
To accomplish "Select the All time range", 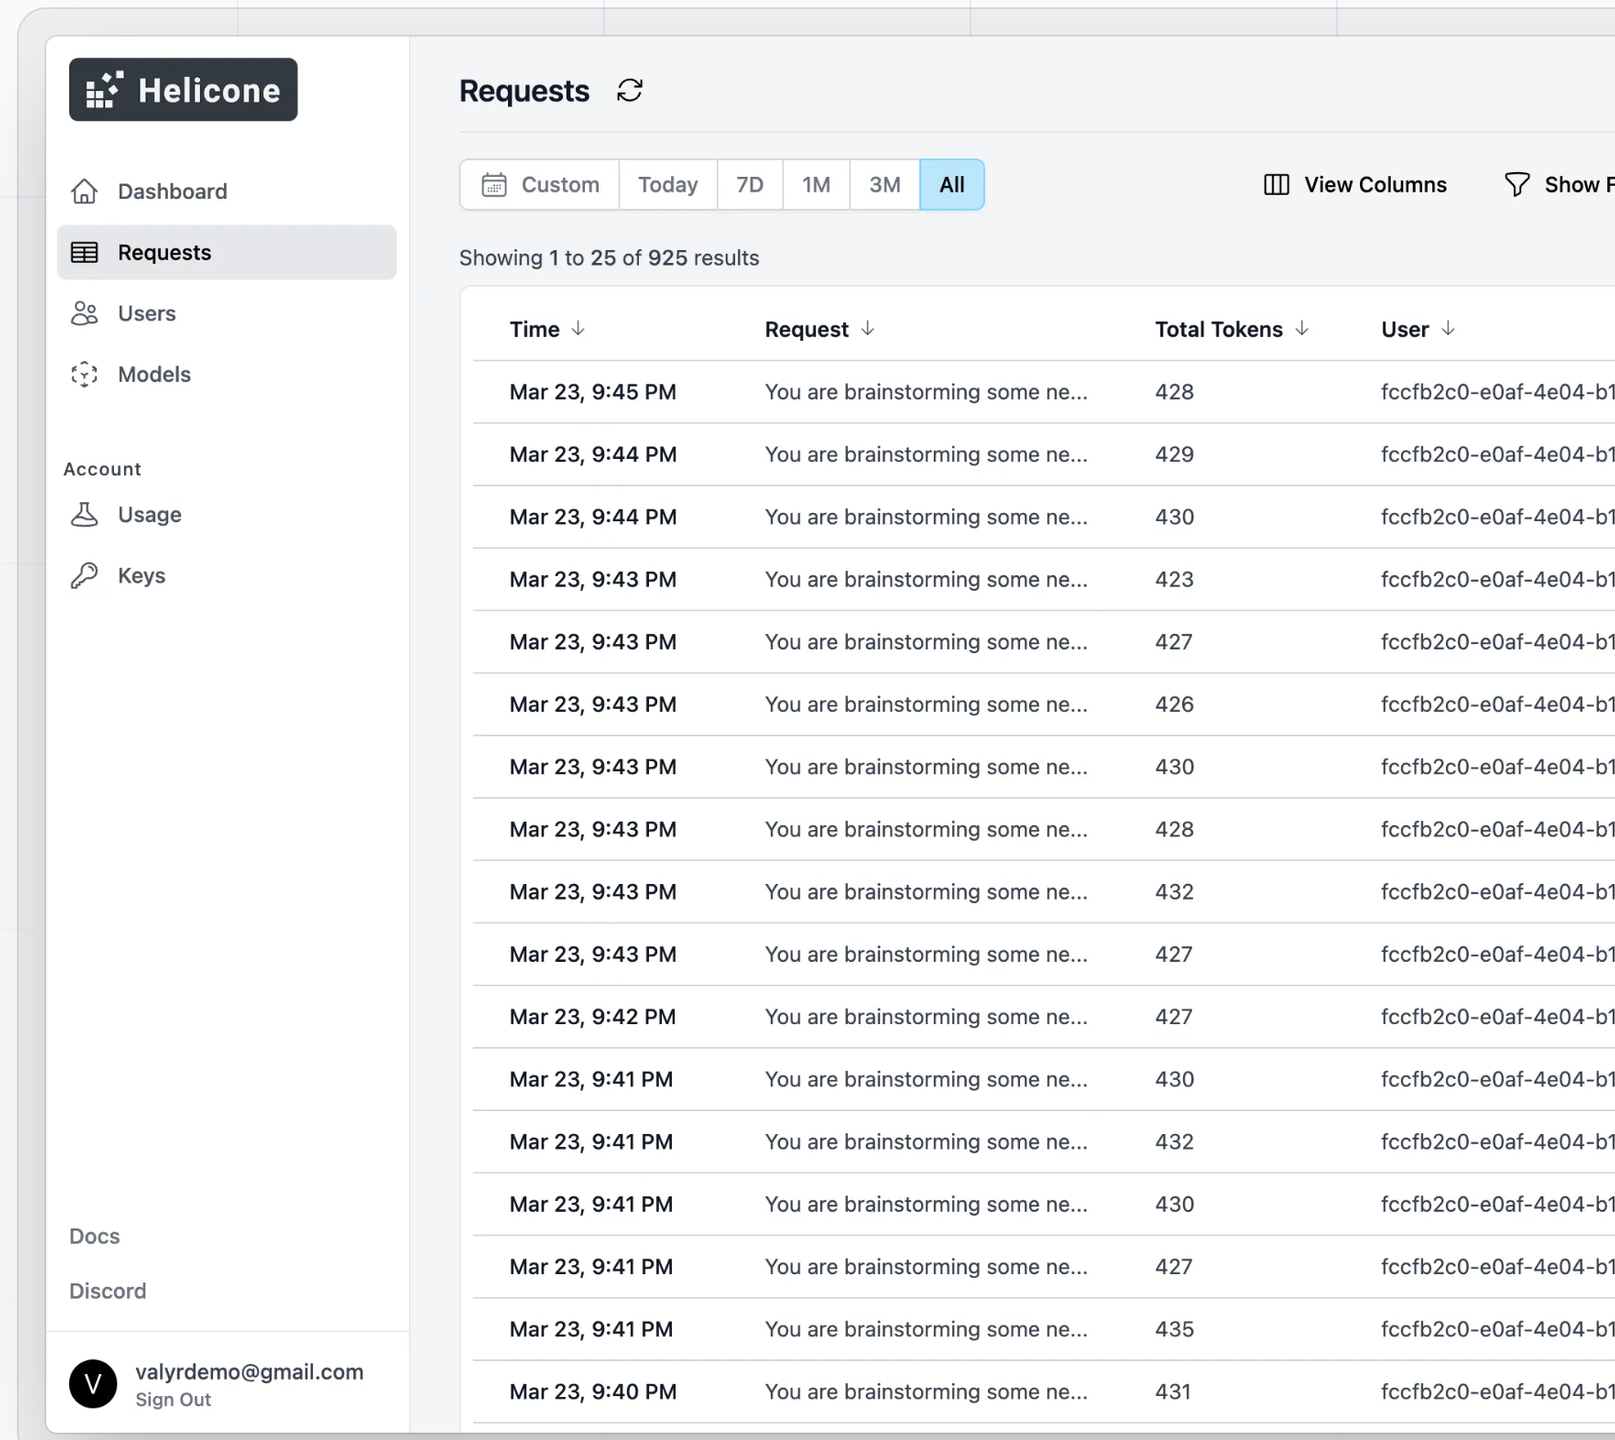I will [952, 185].
